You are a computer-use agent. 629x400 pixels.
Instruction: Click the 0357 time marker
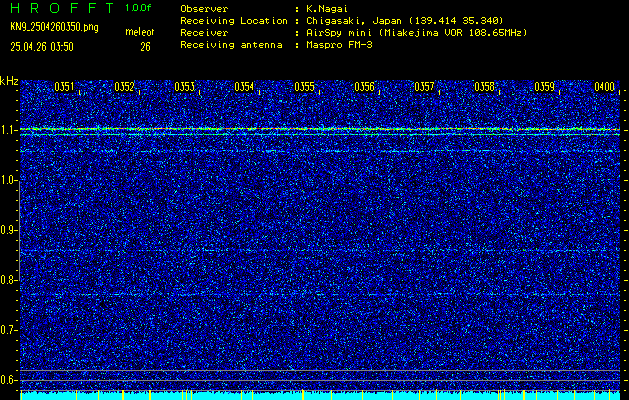pos(424,87)
